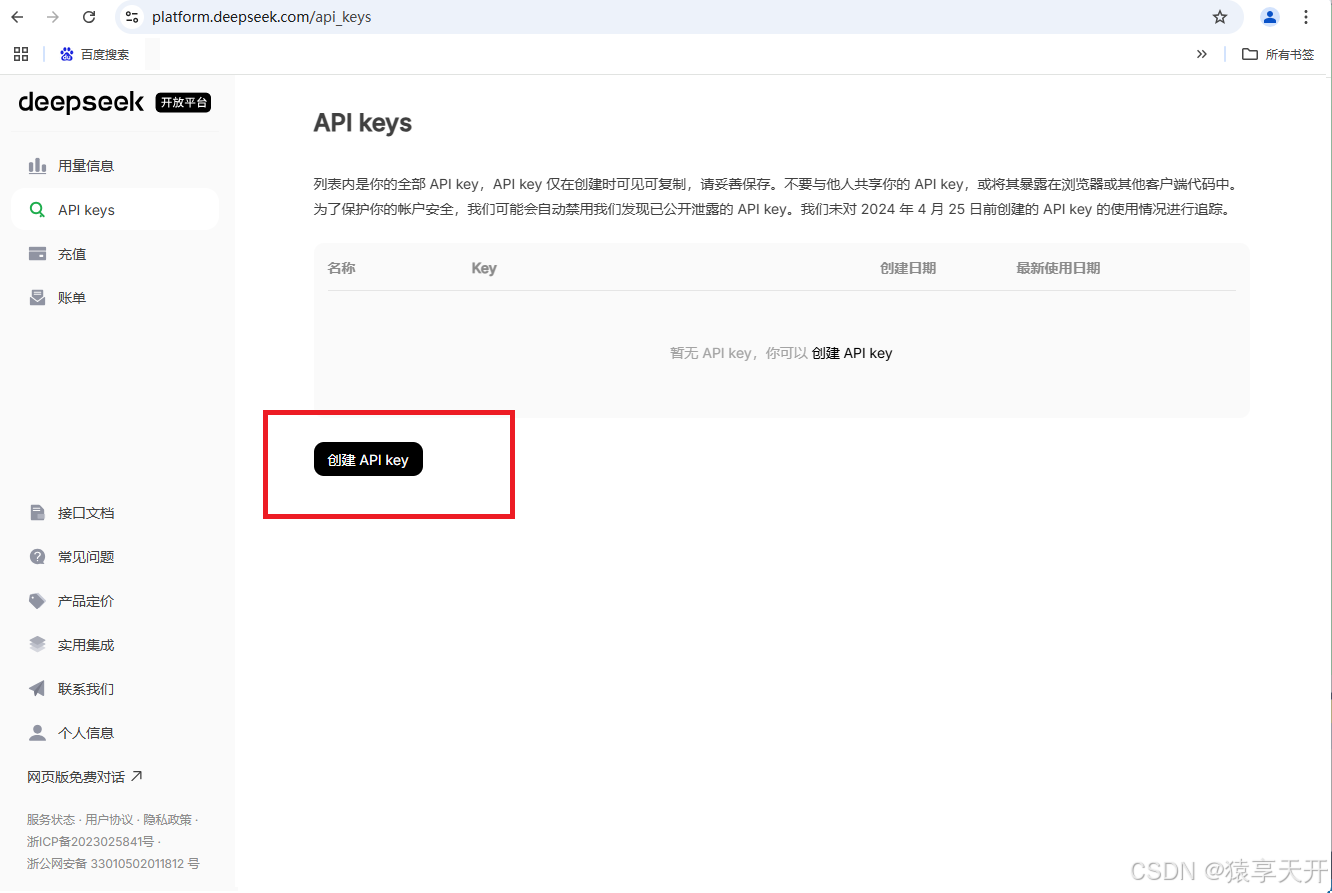1332x893 pixels.
Task: Open the 个人信息 person icon
Action: pos(37,732)
